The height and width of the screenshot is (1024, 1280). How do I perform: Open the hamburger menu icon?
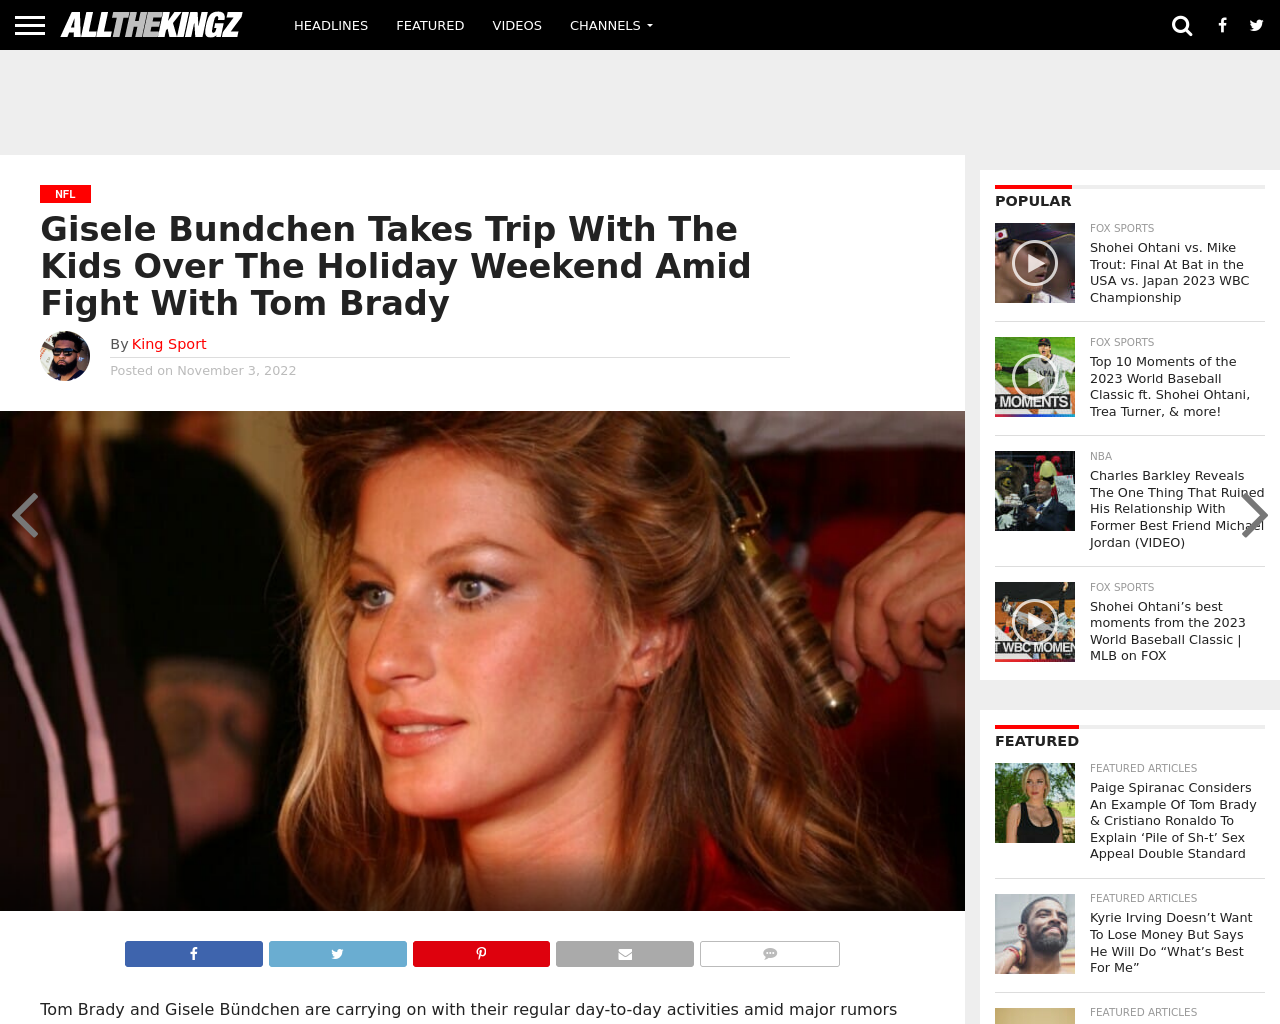(30, 25)
